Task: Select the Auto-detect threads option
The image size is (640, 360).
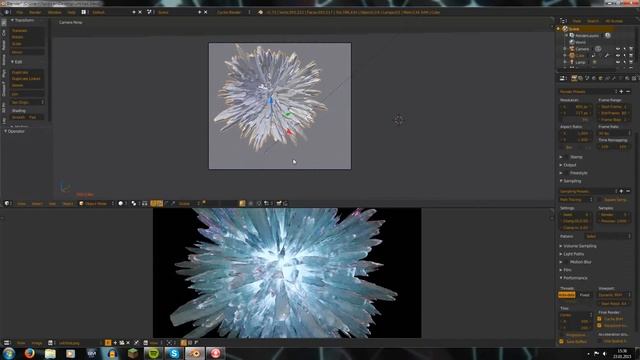Action: [x=567, y=295]
